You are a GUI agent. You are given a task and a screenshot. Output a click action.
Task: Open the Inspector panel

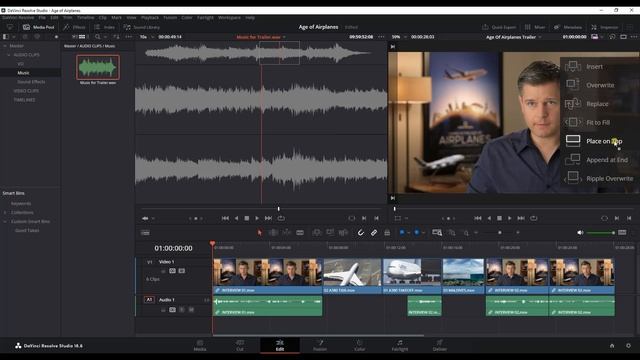[605, 27]
